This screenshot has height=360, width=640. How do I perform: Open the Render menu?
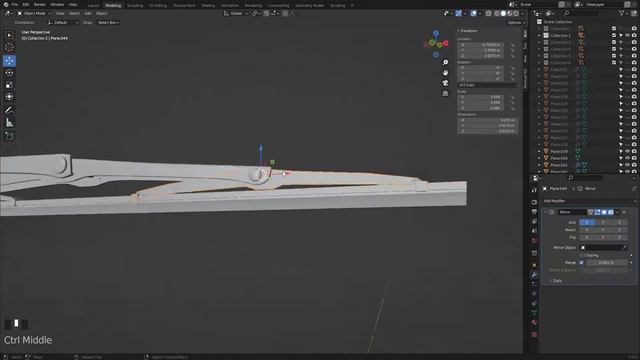click(40, 4)
